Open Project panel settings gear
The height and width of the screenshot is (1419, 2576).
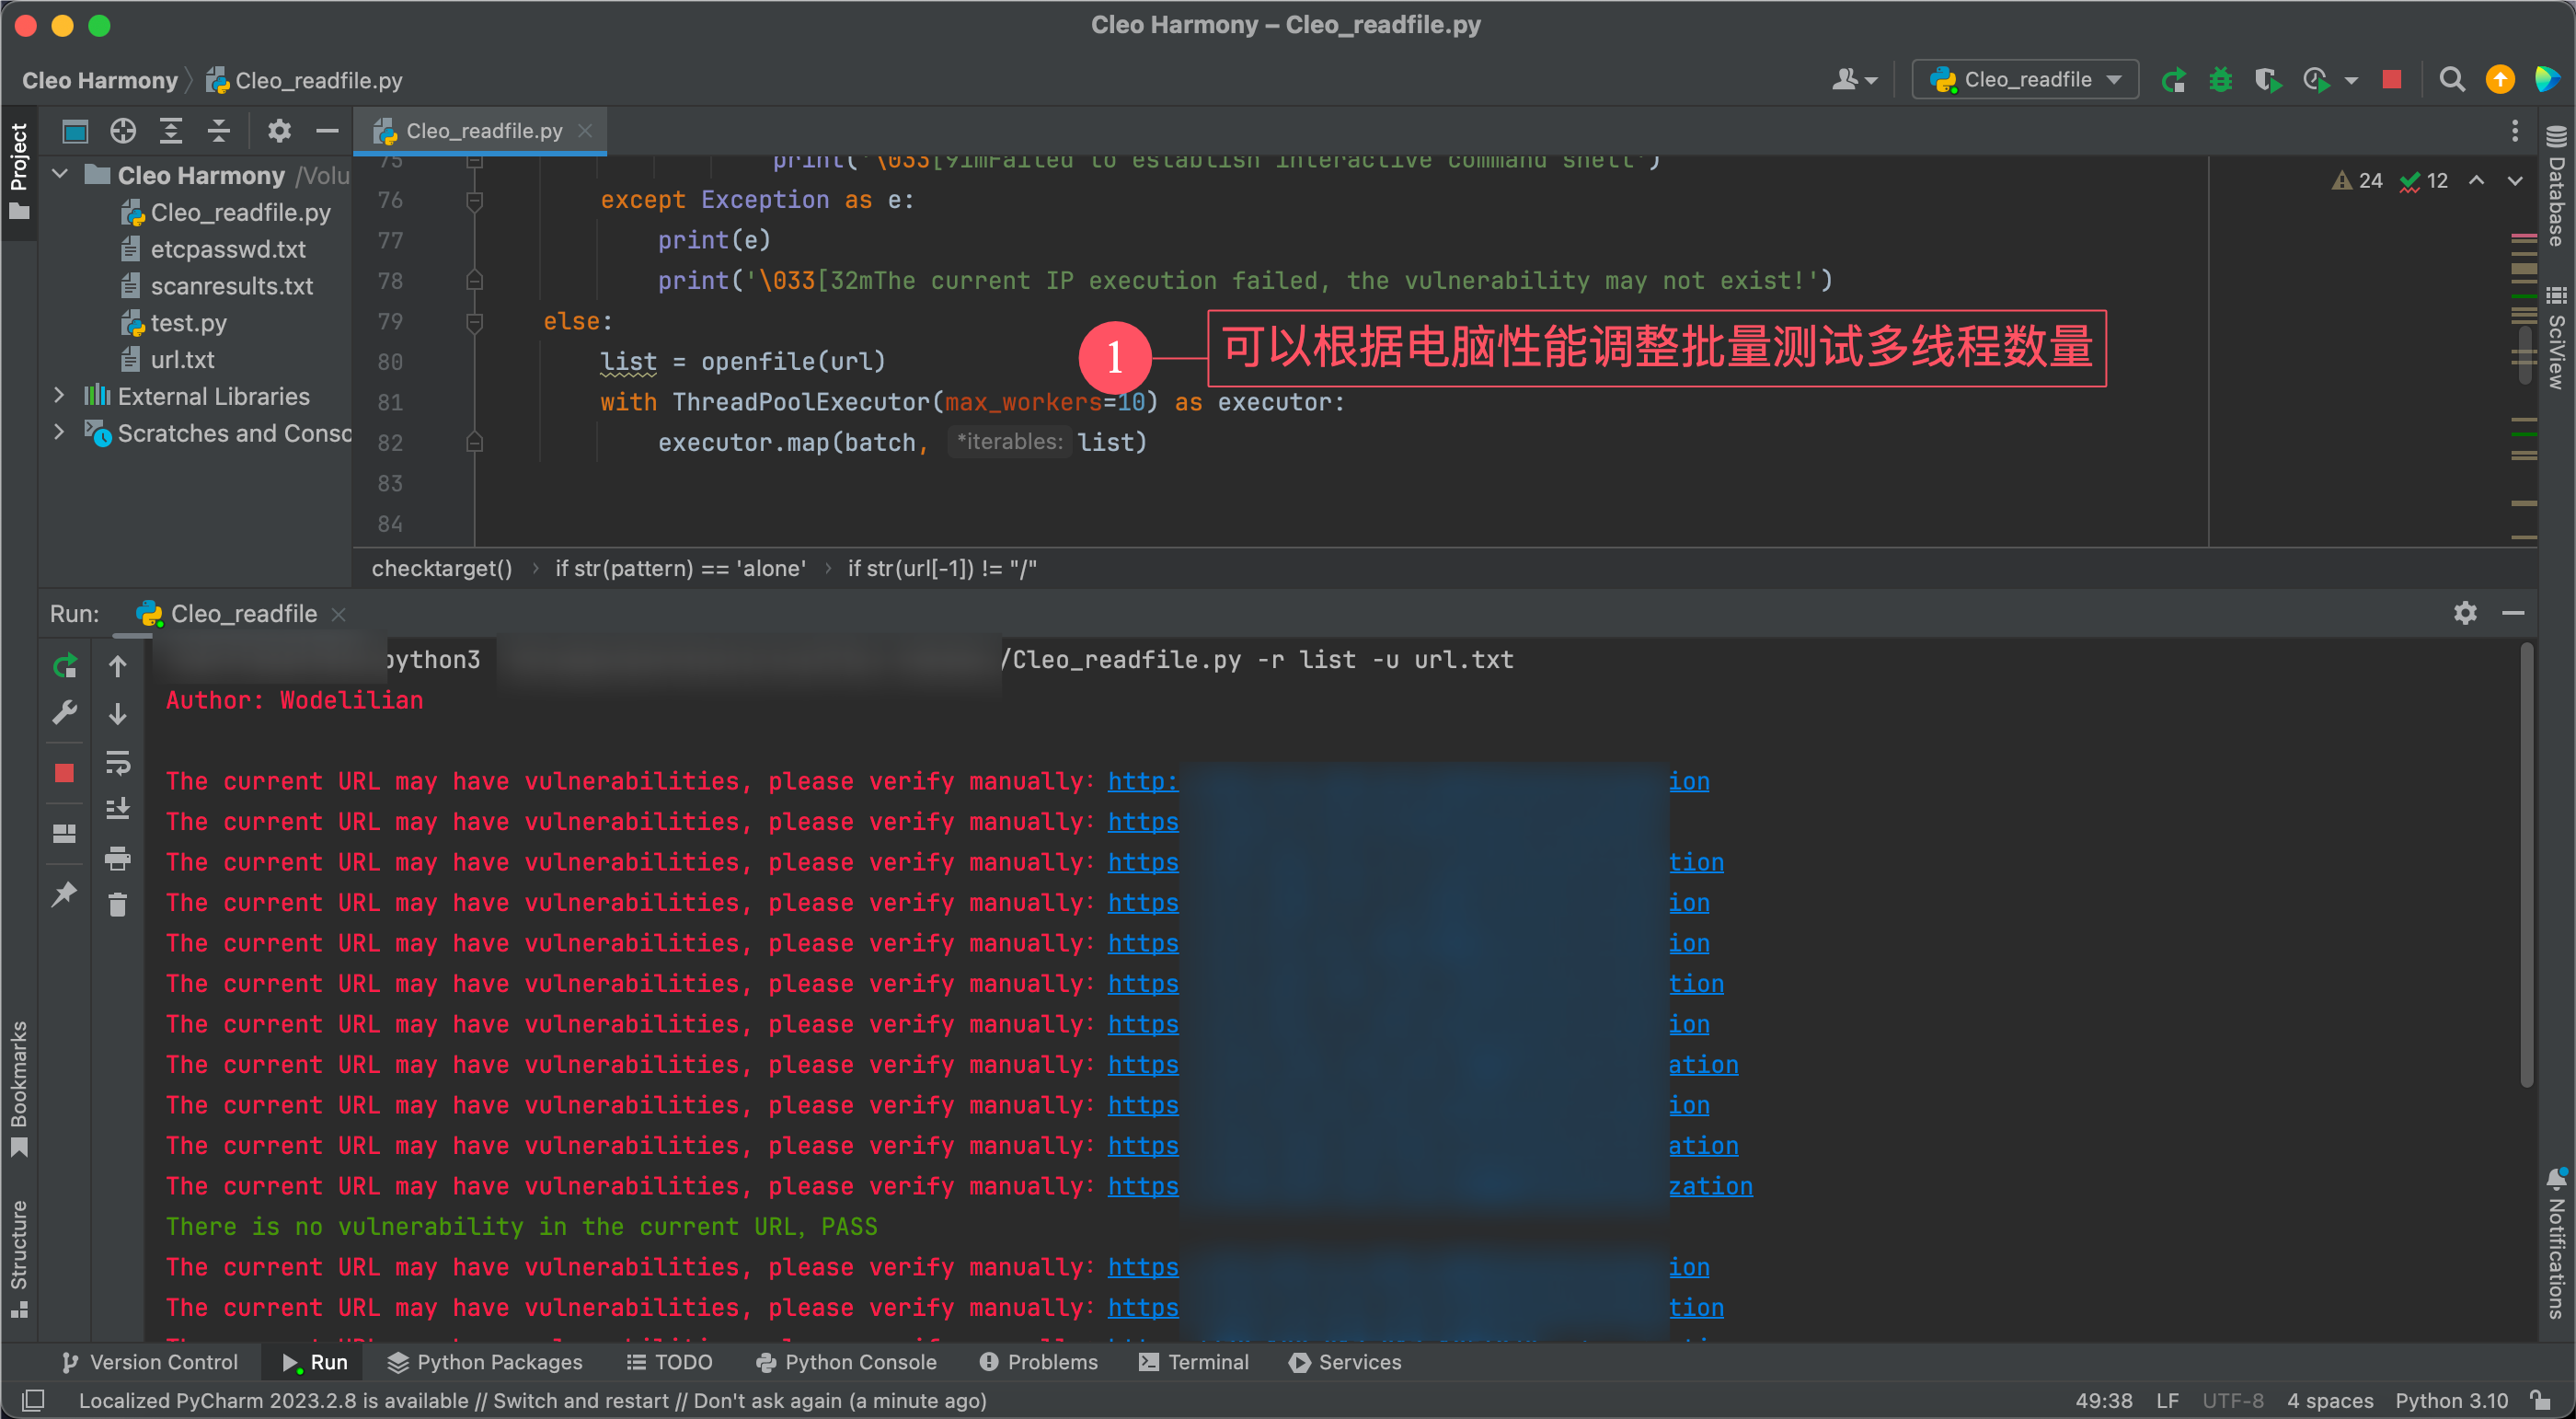[279, 131]
